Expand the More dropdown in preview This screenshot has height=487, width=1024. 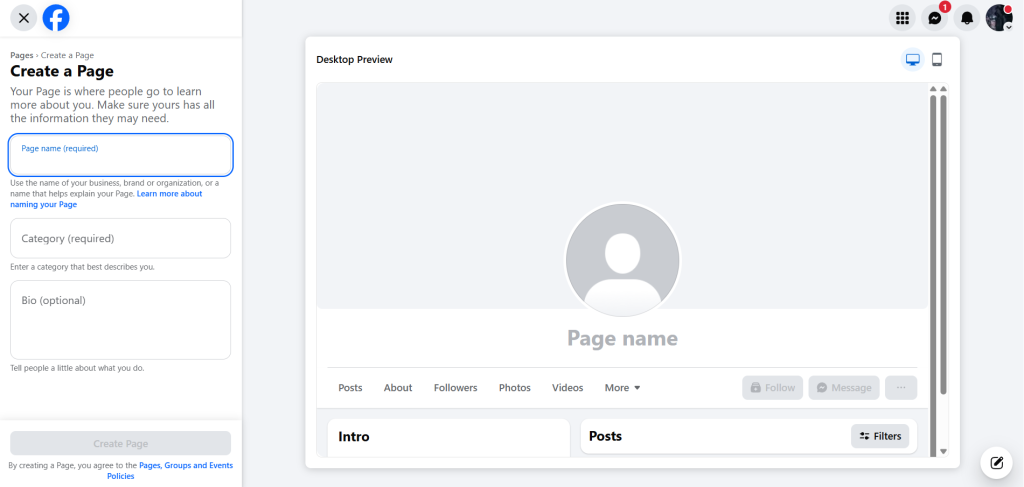[622, 388]
